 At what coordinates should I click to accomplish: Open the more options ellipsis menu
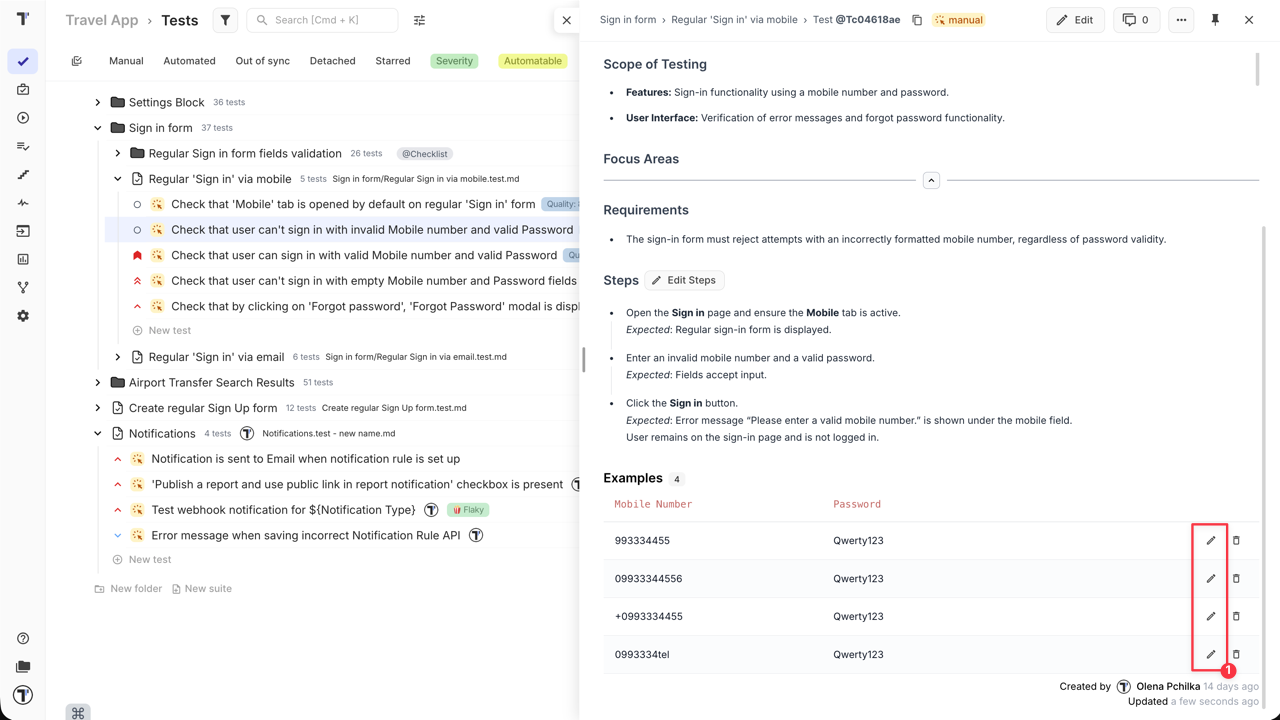[1181, 20]
